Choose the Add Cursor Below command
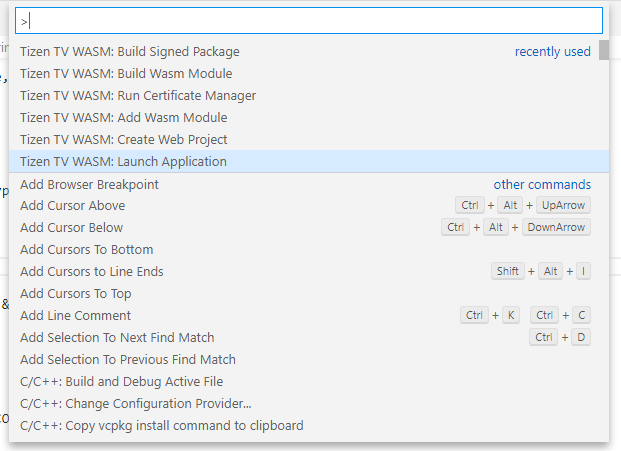This screenshot has height=451, width=621. [x=309, y=228]
